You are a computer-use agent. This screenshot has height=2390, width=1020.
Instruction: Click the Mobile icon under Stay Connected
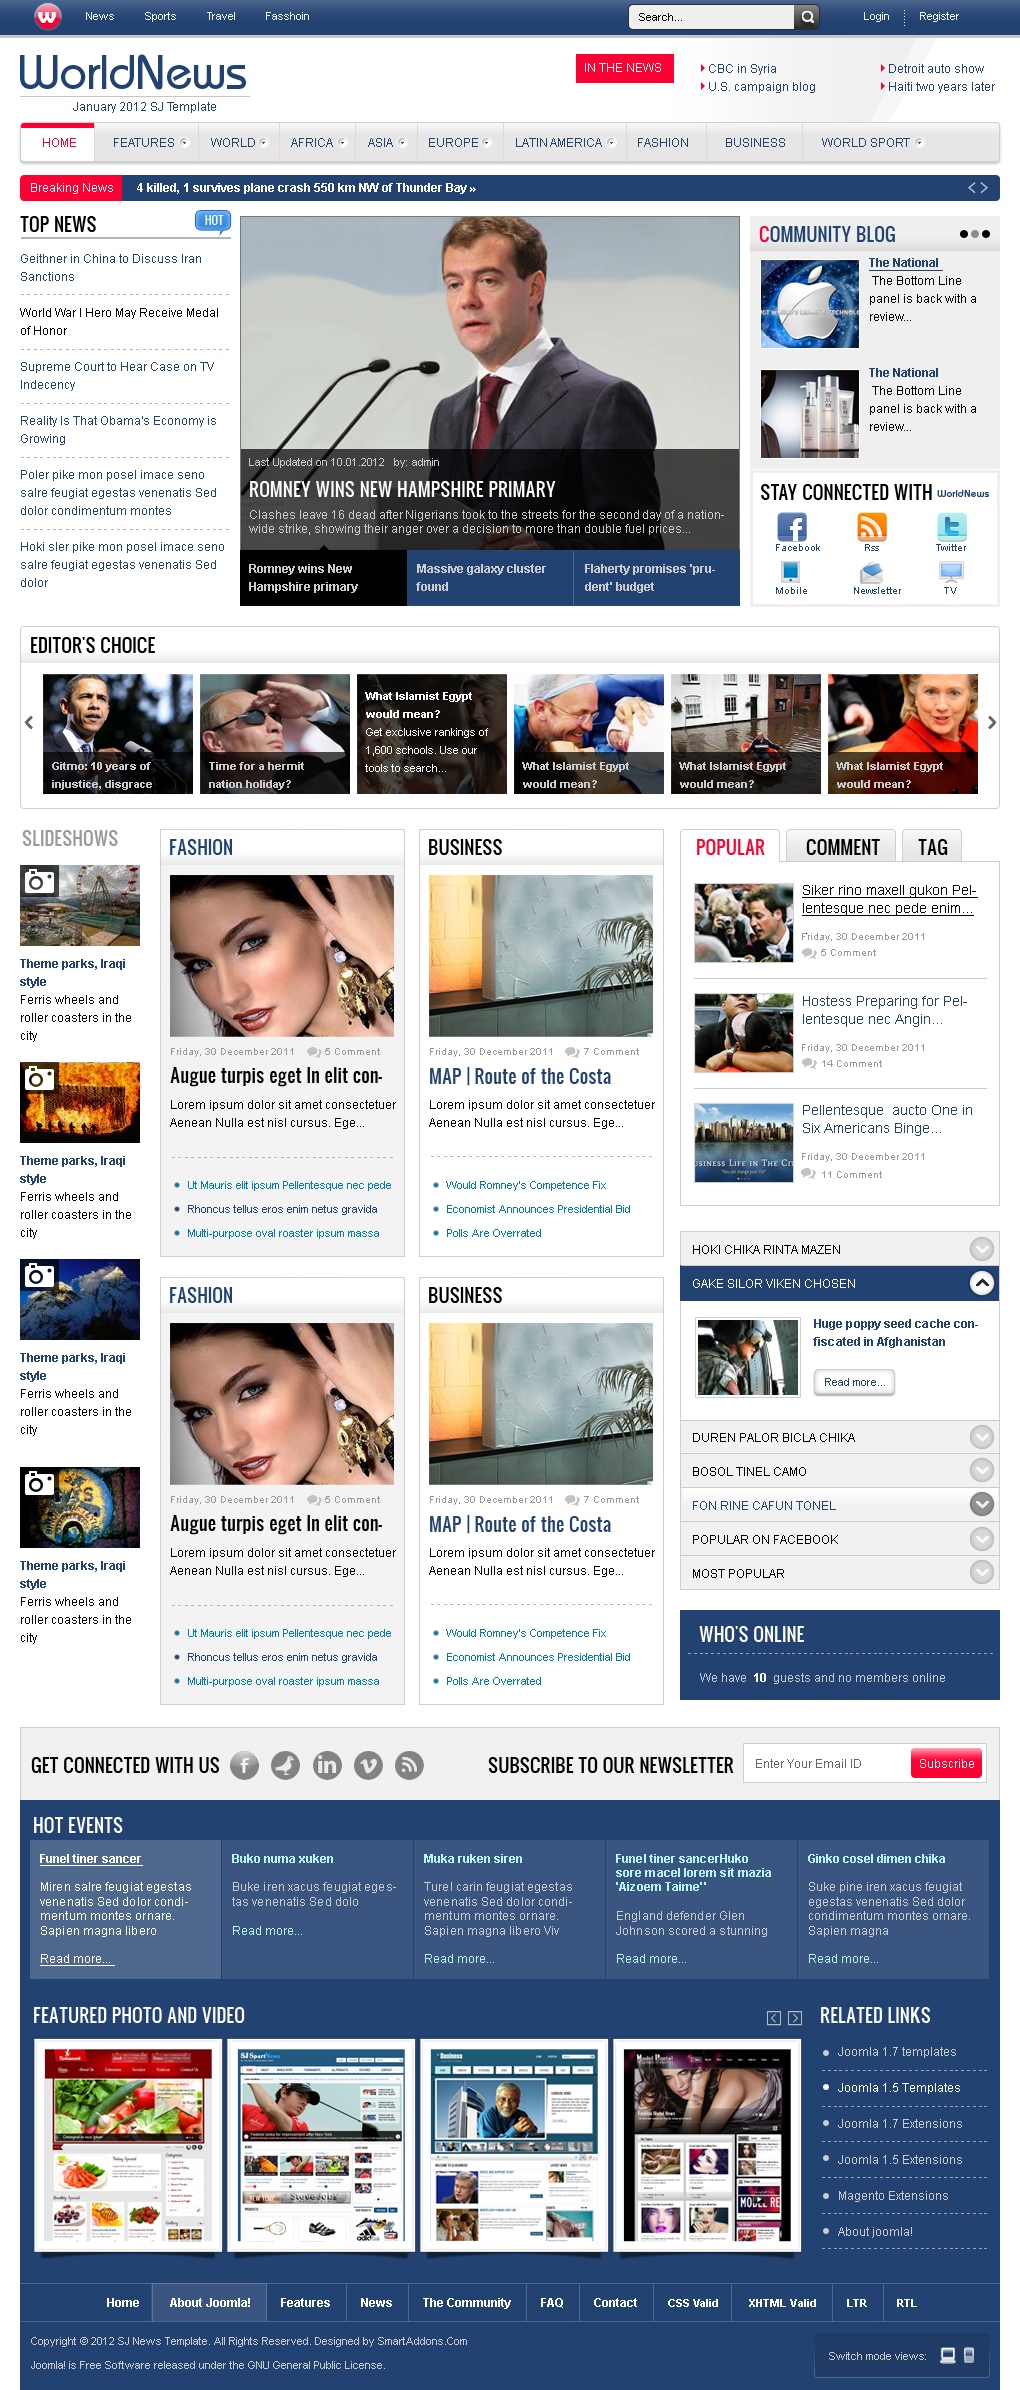click(791, 572)
